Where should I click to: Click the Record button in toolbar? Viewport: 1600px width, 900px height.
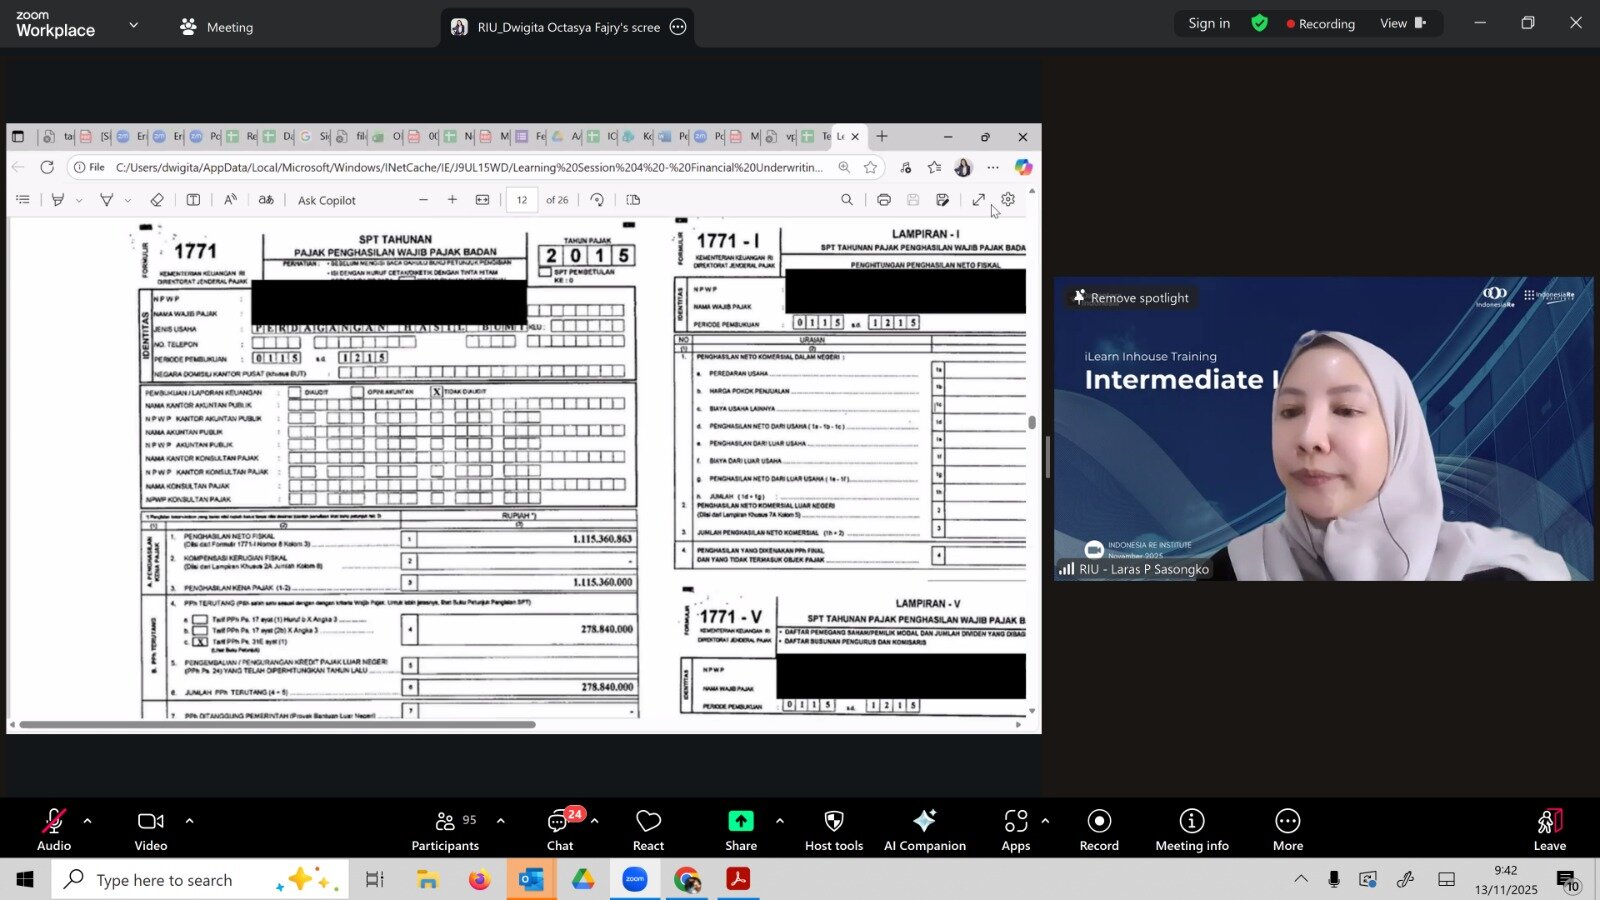tap(1098, 830)
